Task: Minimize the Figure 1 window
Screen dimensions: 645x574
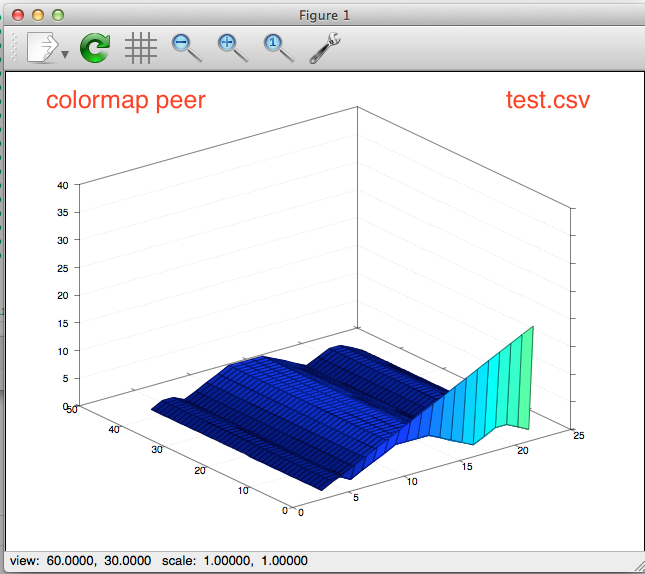Action: pyautogui.click(x=38, y=15)
